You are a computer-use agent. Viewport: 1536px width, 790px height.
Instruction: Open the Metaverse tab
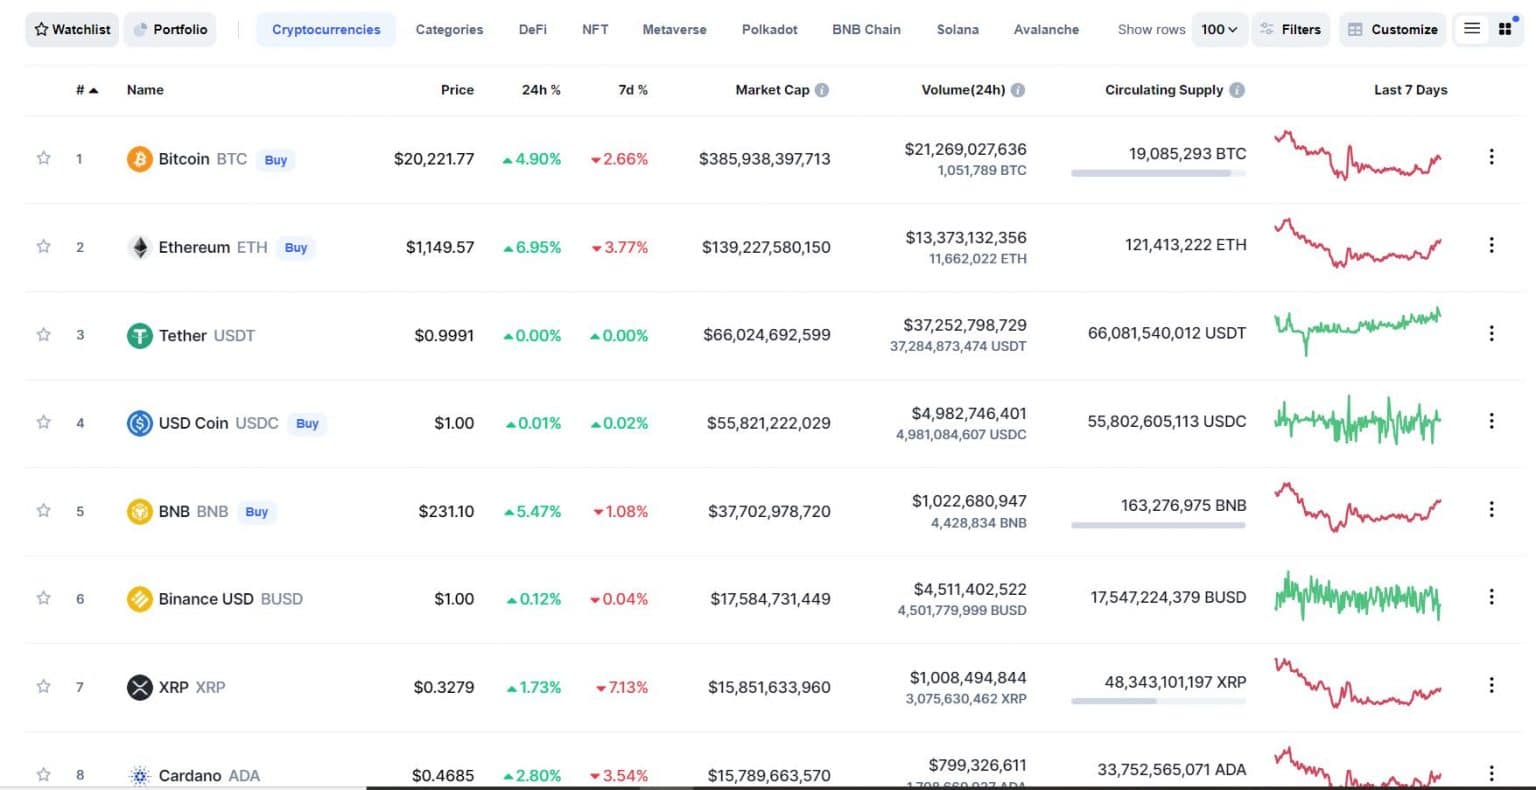coord(674,29)
